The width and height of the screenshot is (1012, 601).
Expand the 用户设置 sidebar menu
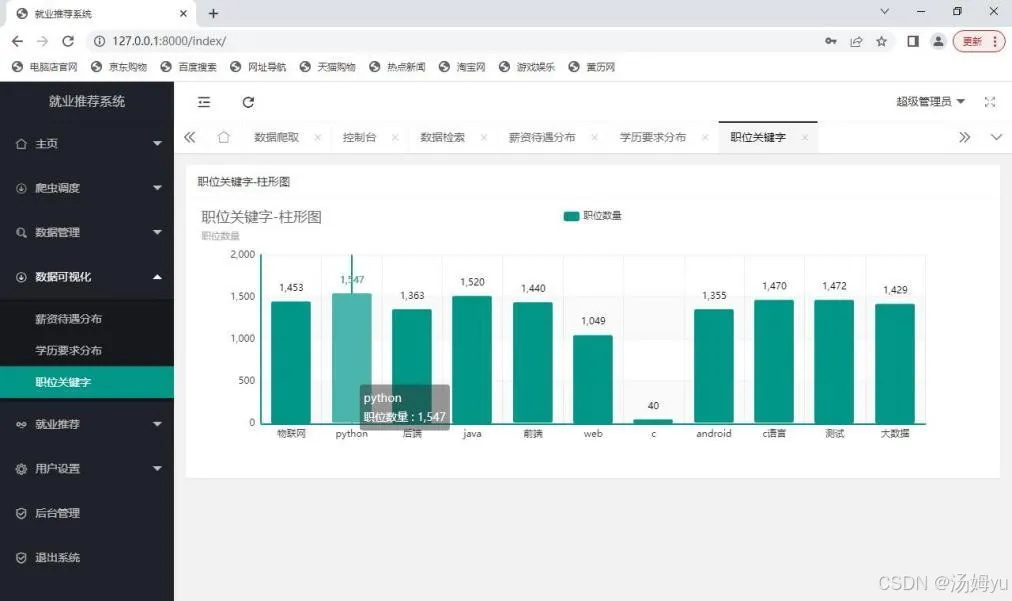coord(86,469)
